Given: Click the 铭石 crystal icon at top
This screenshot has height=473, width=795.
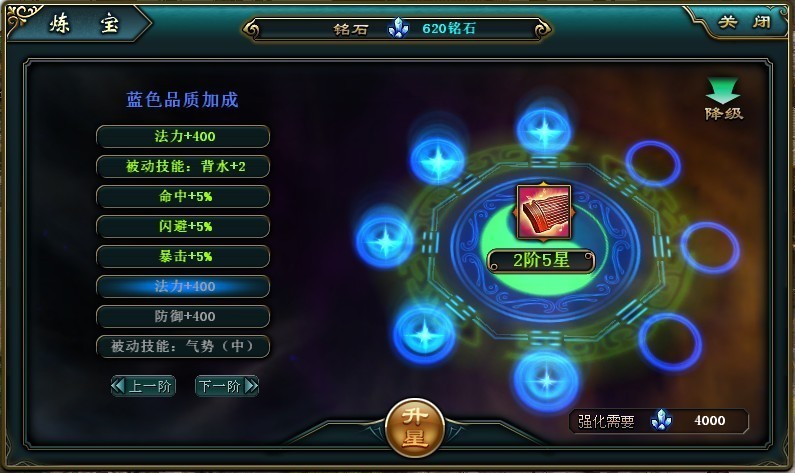Looking at the screenshot, I should (398, 28).
